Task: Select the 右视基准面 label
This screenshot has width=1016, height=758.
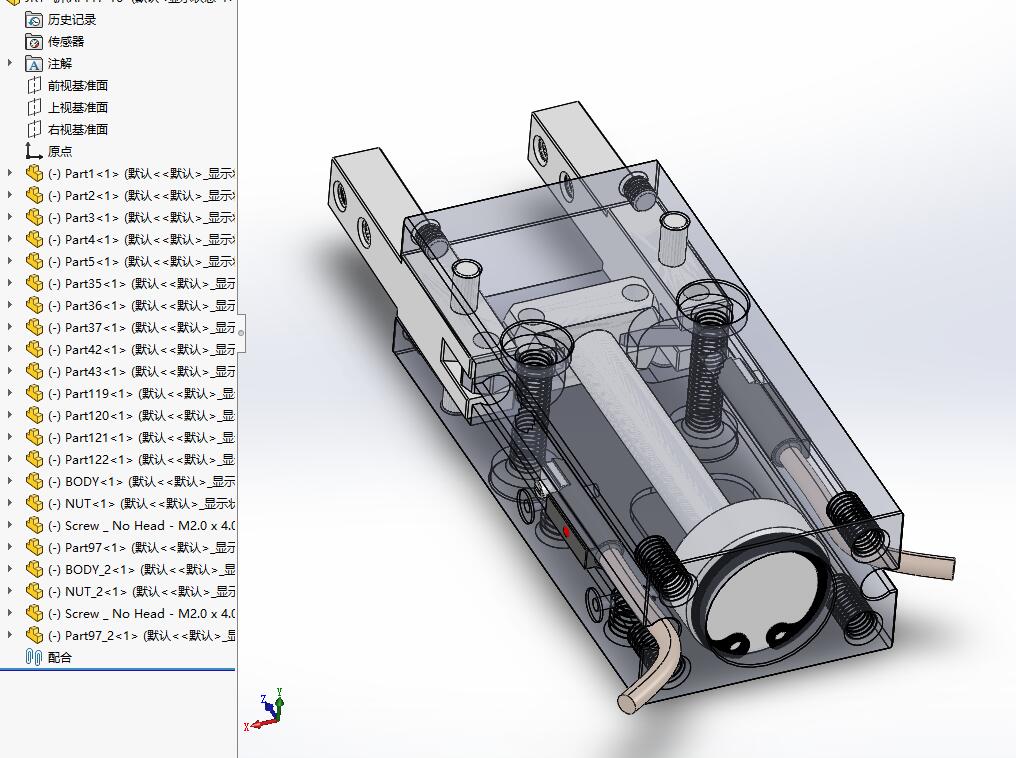Action: pos(78,130)
